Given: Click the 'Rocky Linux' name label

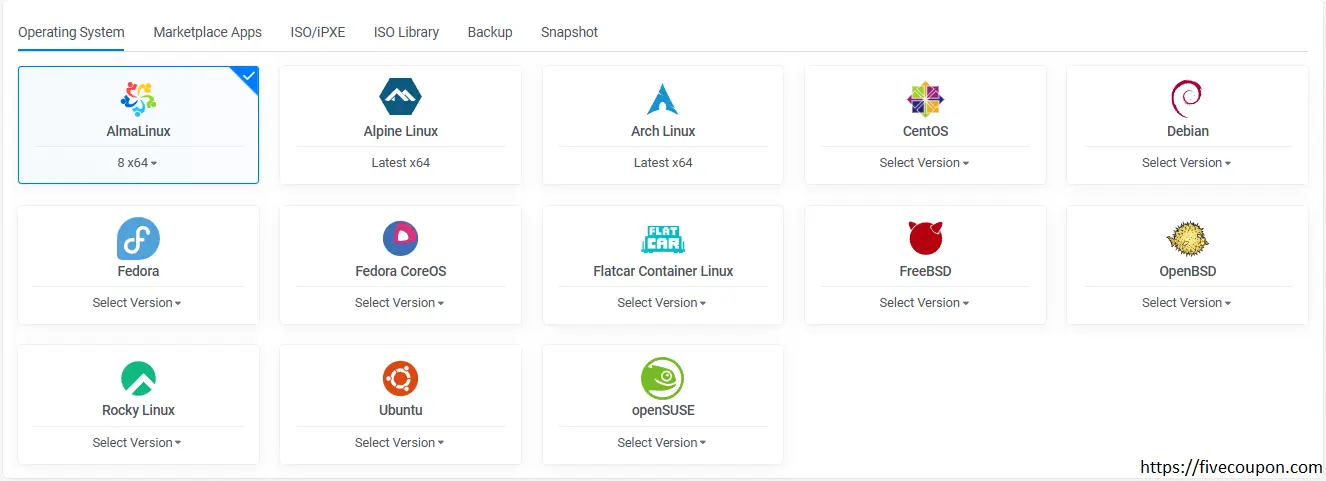Looking at the screenshot, I should tap(138, 410).
